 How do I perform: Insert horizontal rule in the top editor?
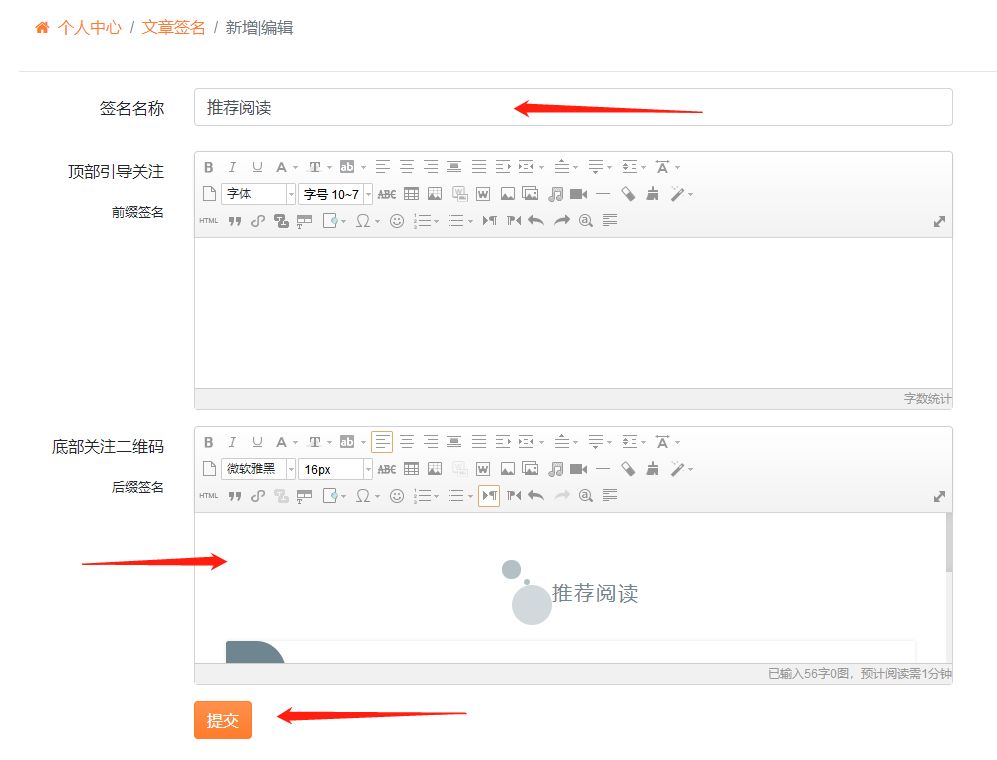point(603,194)
